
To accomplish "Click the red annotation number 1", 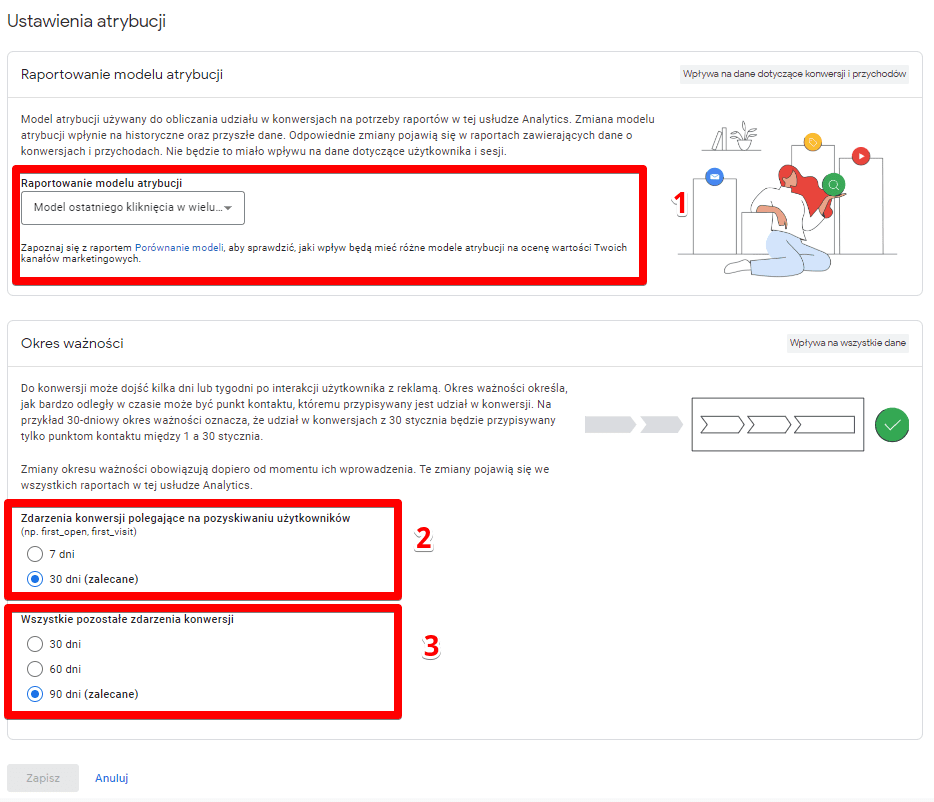I will [x=680, y=204].
